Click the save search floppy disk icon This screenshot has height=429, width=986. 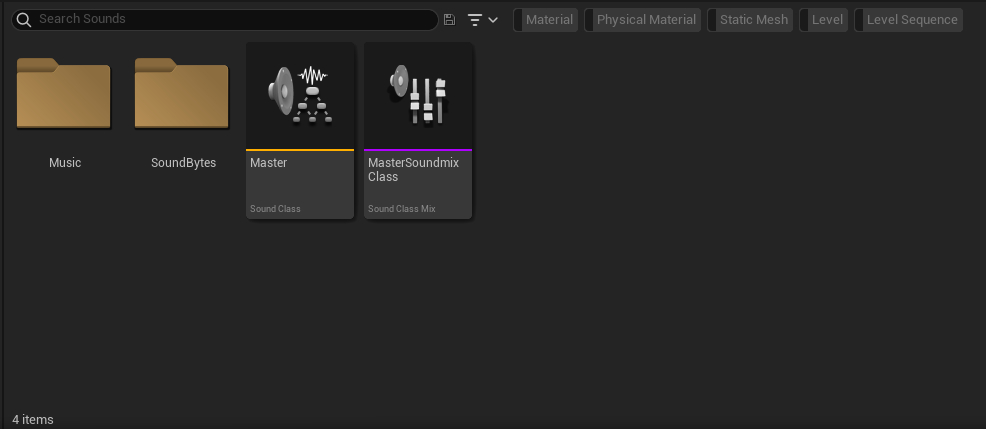(449, 20)
